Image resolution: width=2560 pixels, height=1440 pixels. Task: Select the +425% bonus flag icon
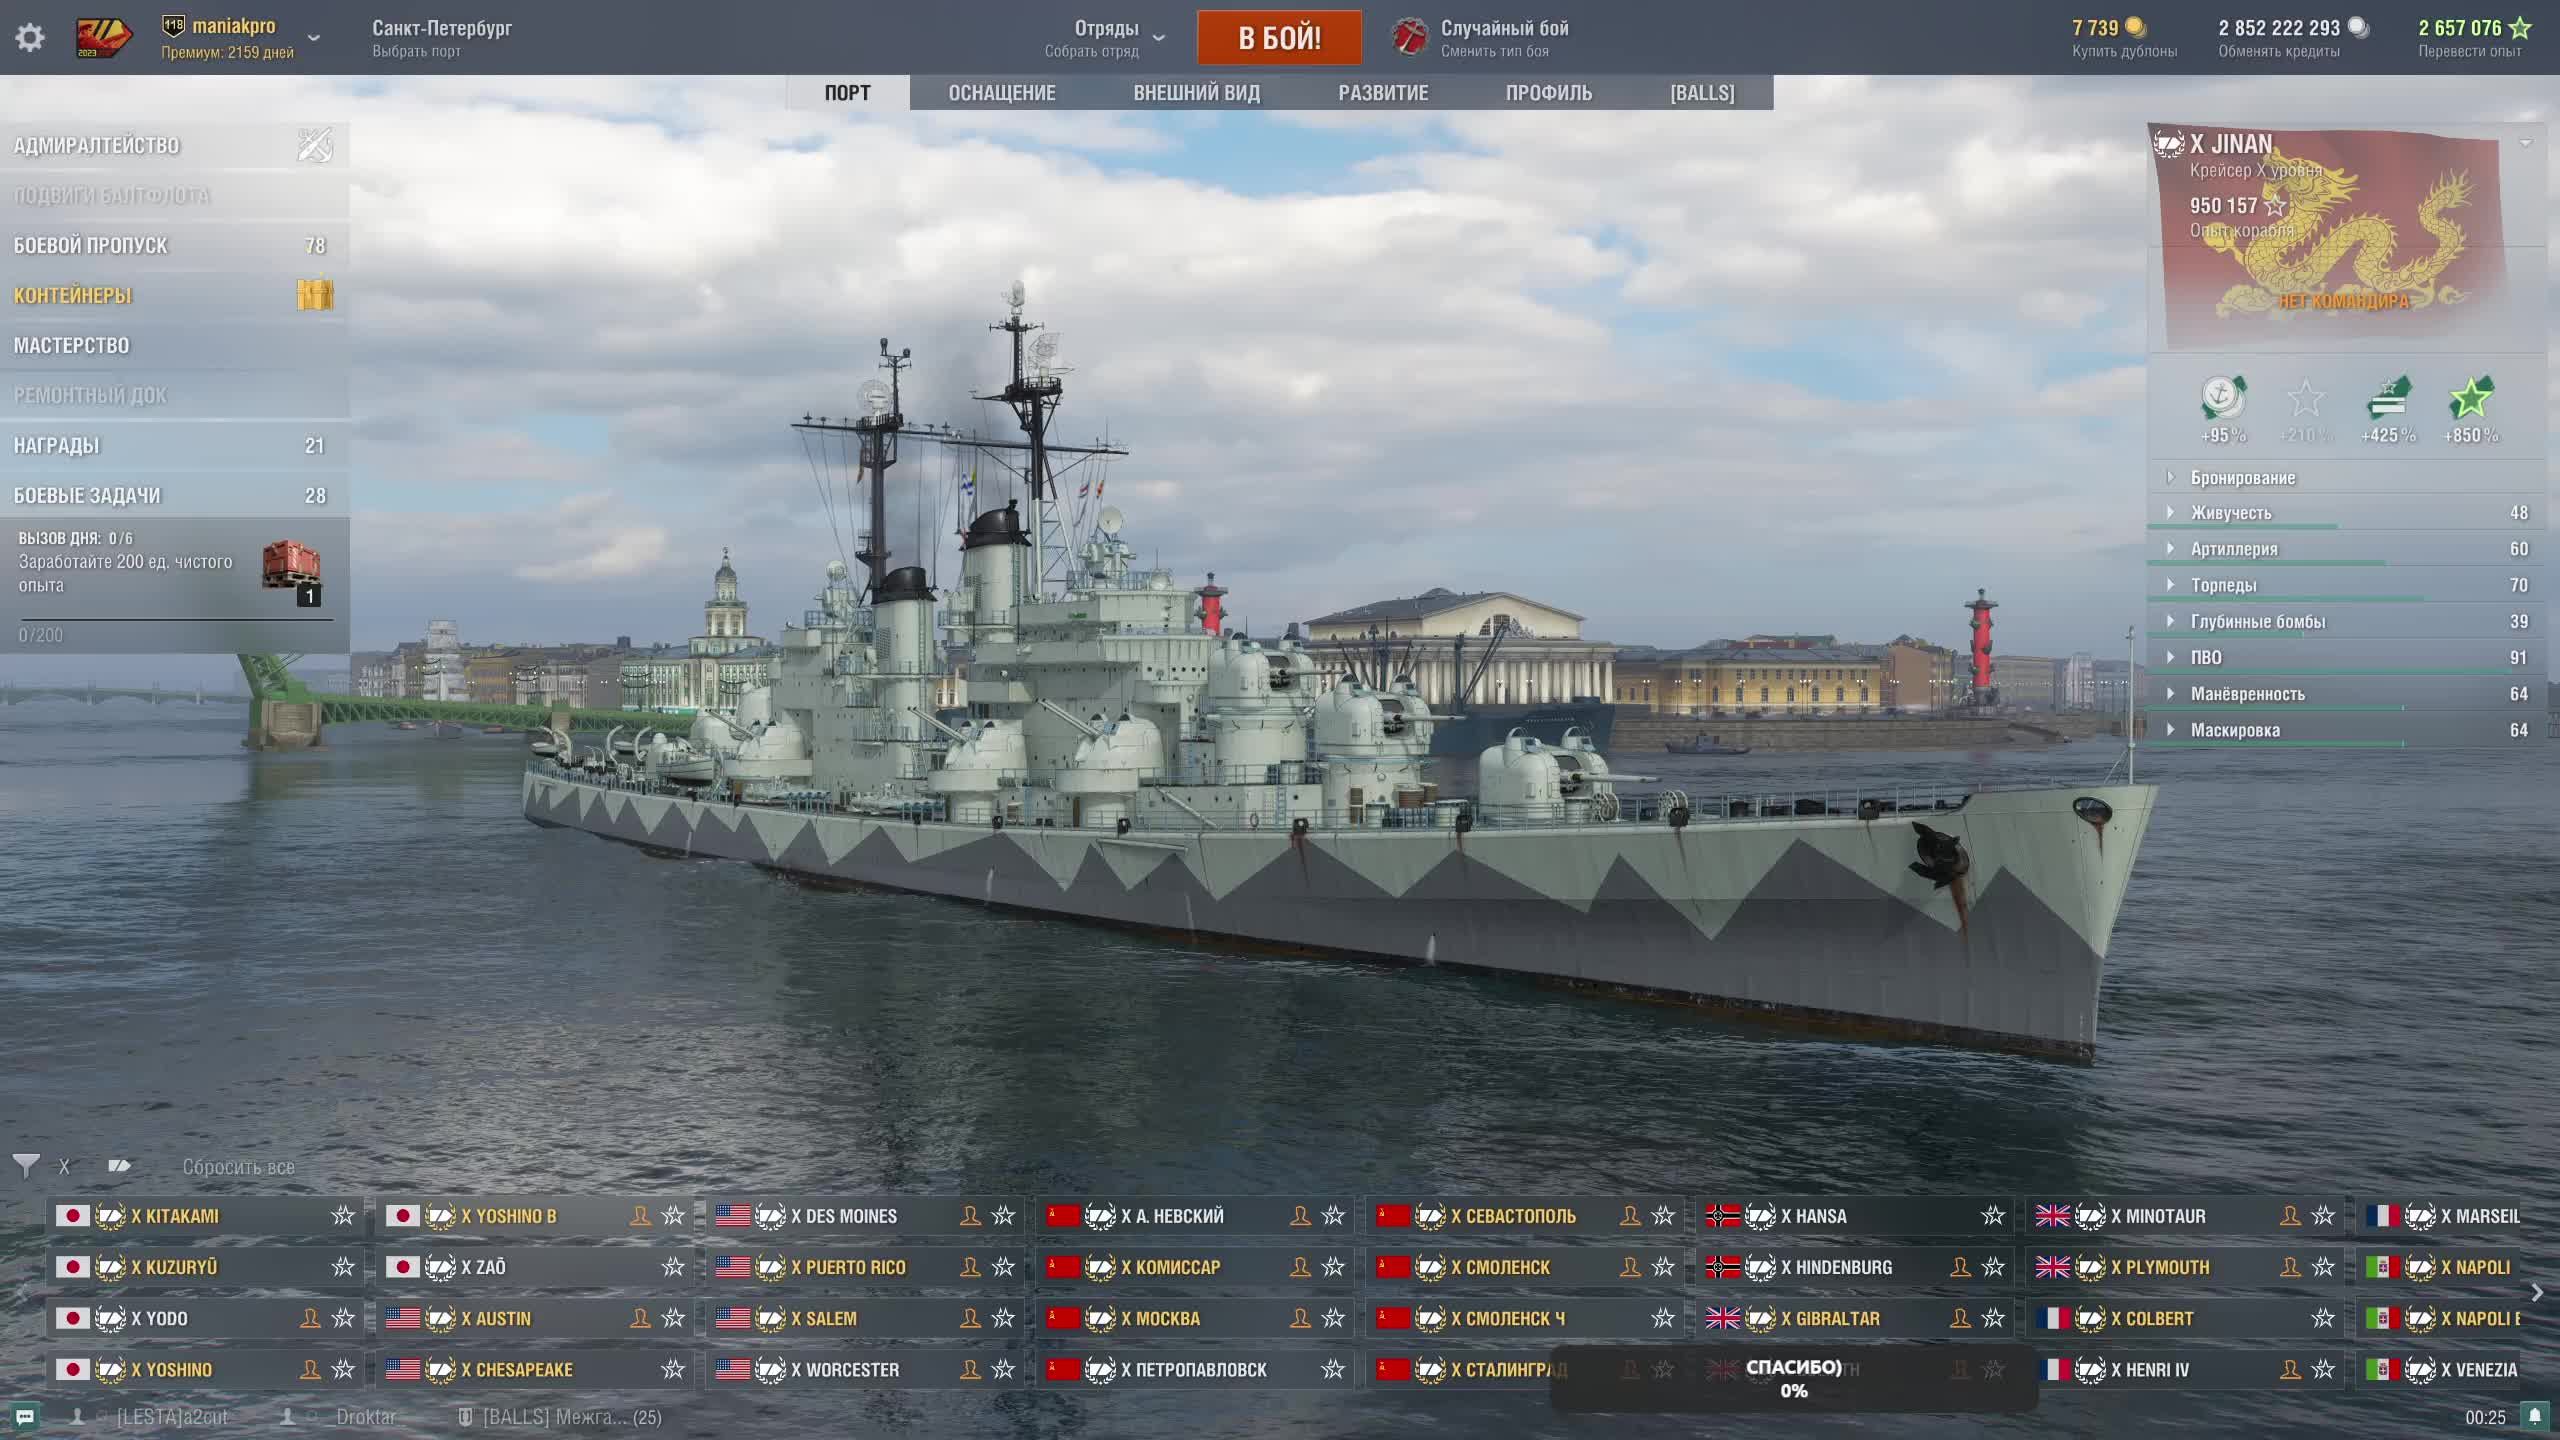pos(2389,398)
